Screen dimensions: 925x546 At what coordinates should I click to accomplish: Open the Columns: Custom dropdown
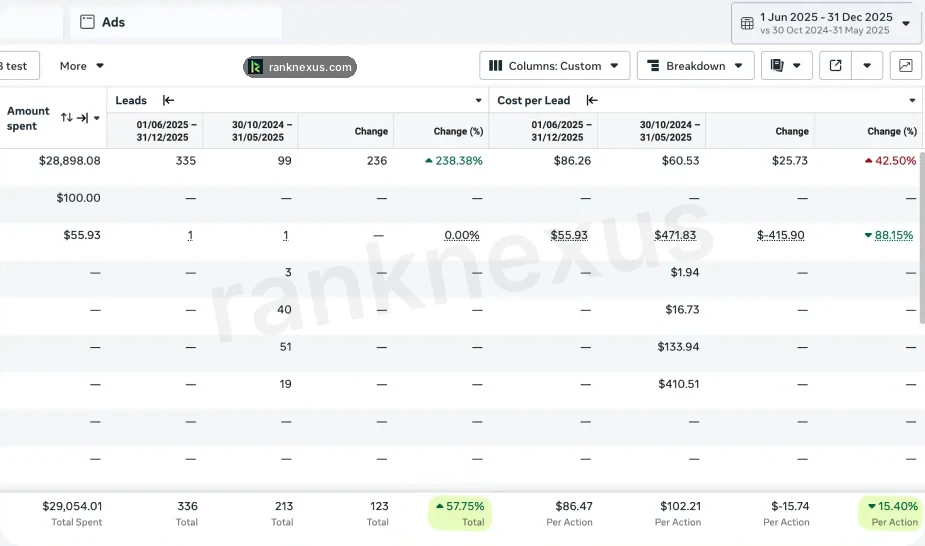555,65
